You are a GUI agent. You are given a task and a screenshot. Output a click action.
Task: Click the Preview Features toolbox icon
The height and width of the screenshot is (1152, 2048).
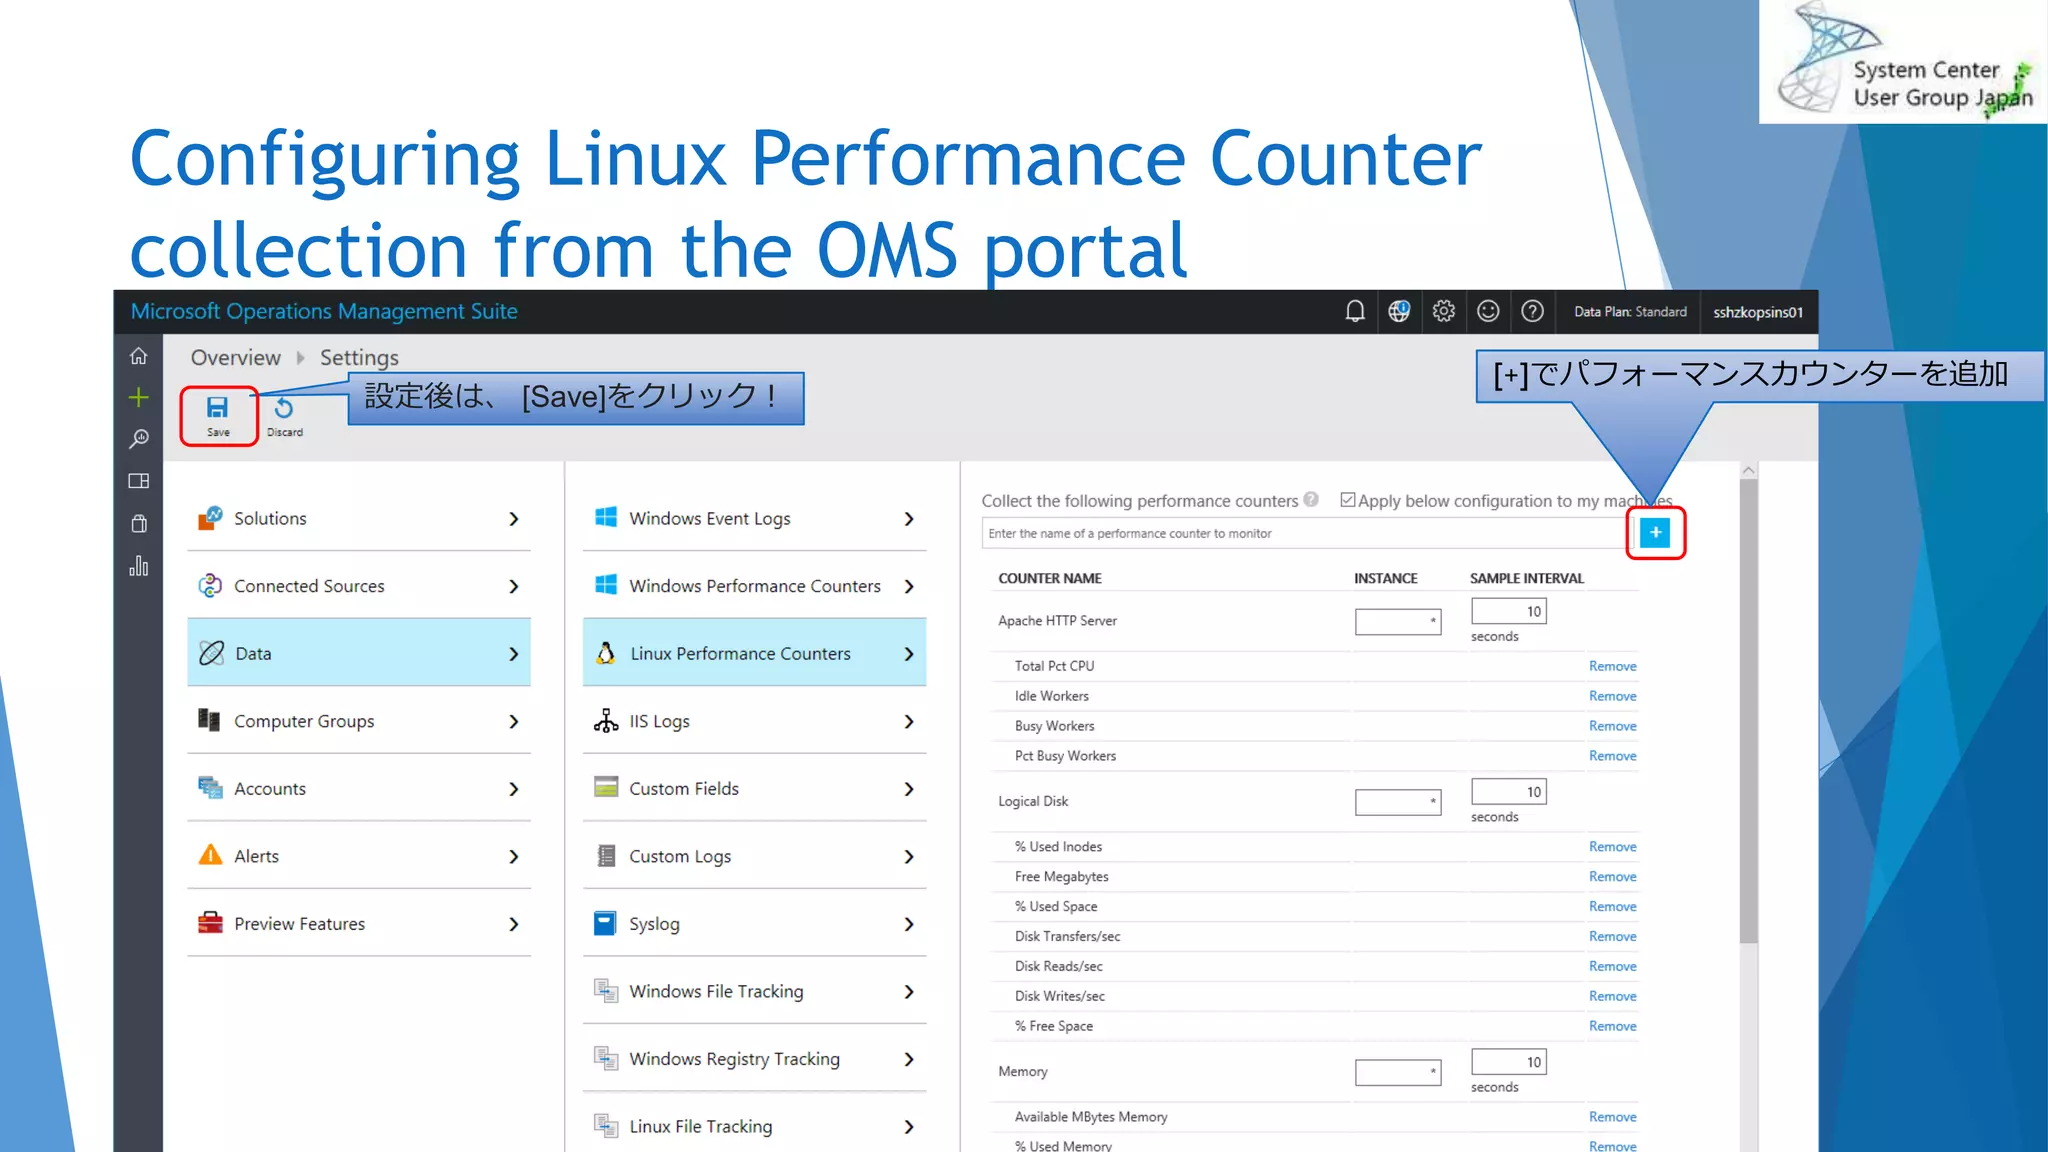[210, 923]
